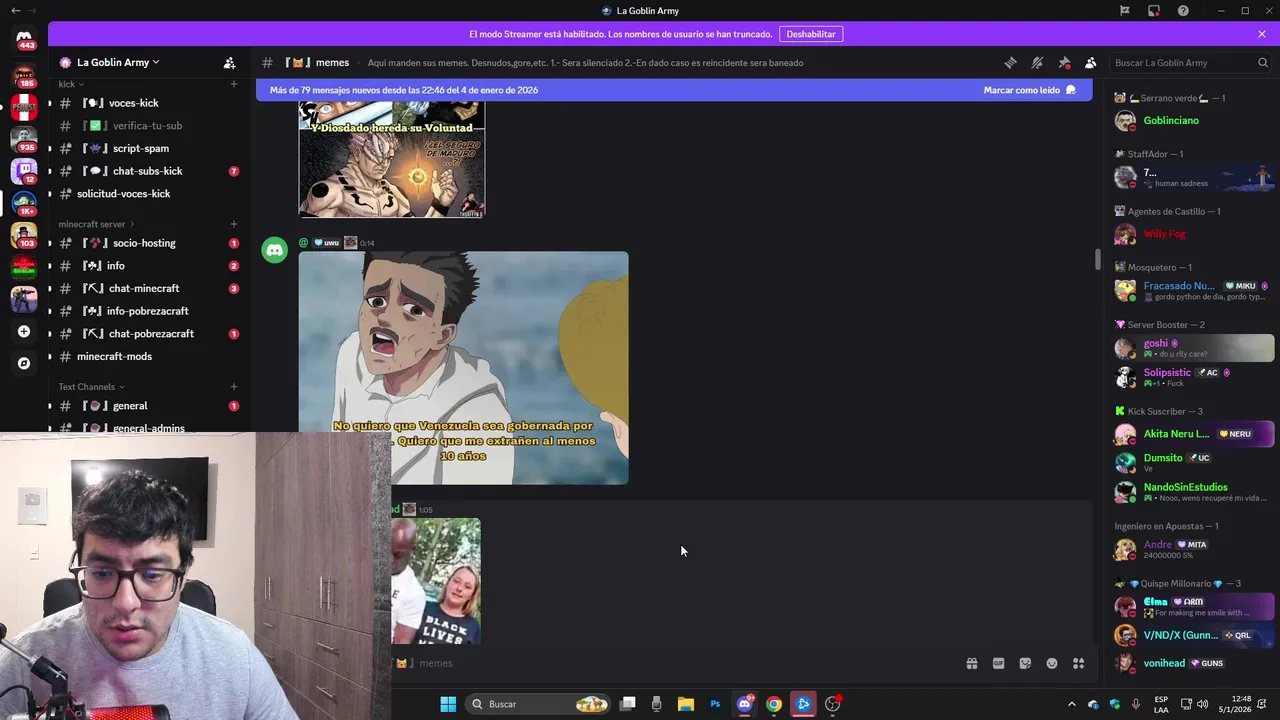Click the chat area scrollbar
The width and height of the screenshot is (1280, 720).
coord(1097,259)
